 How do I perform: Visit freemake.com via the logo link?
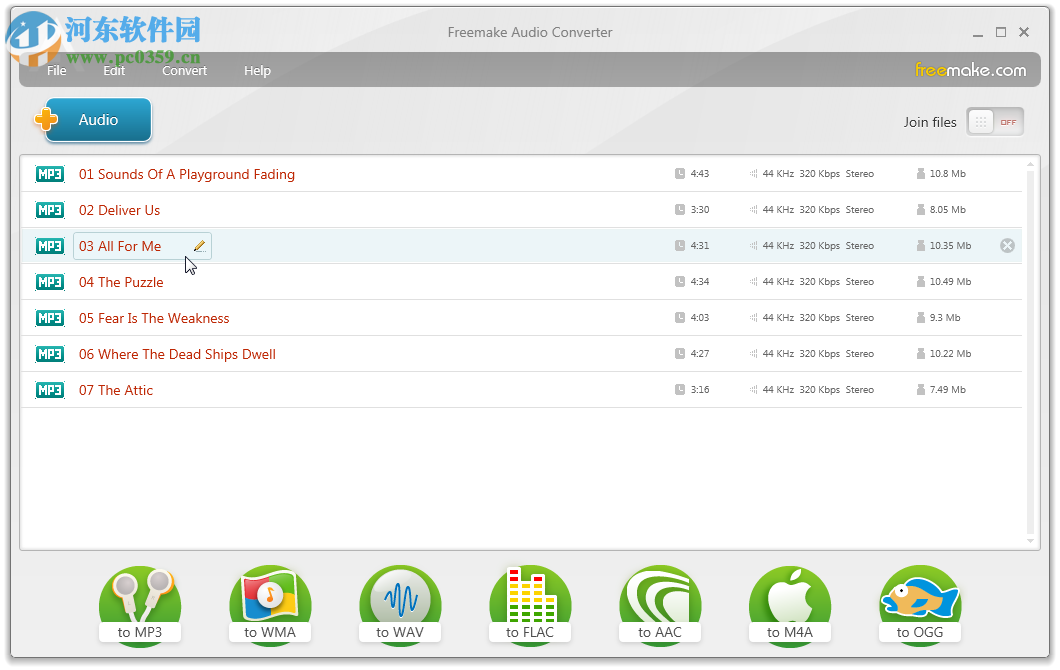(969, 70)
